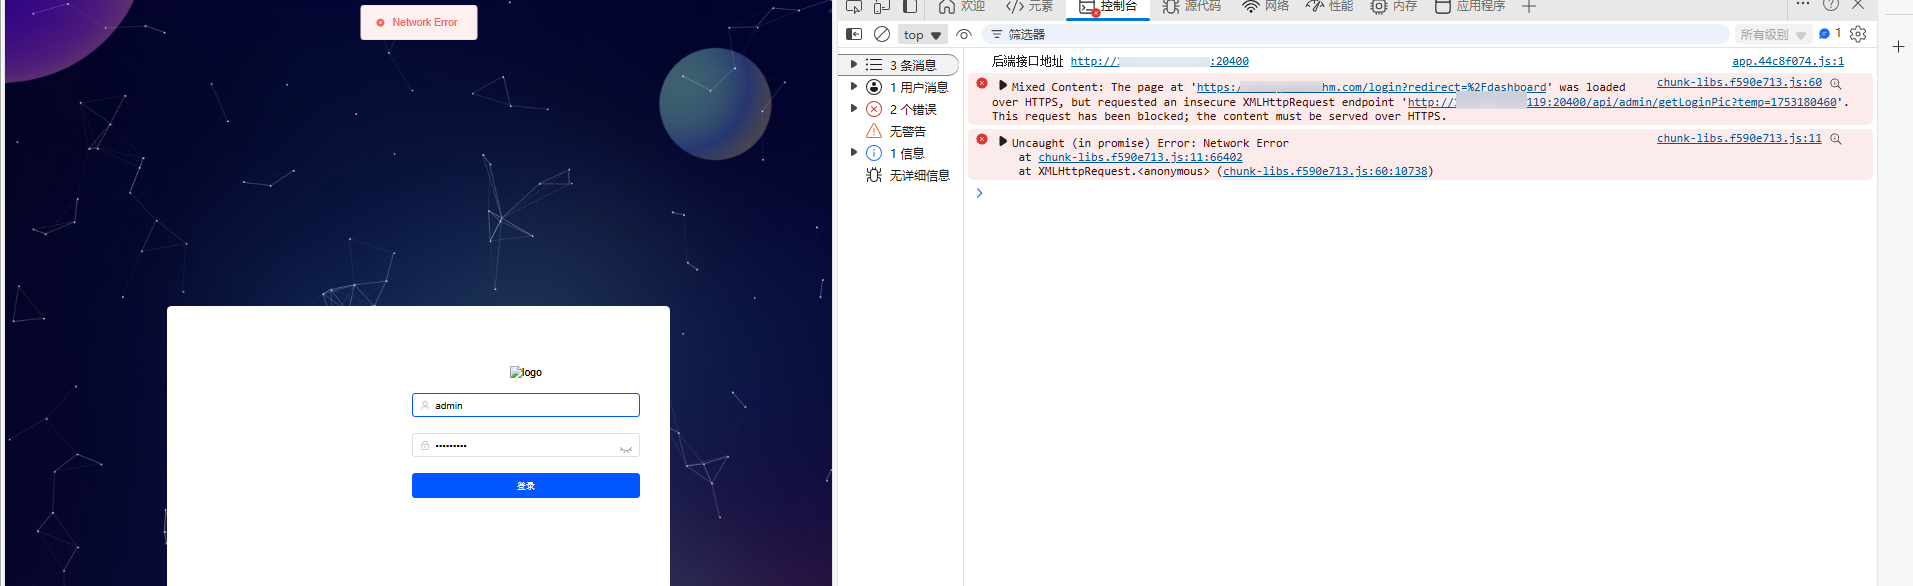Open DevTools three-dot customize menu
Viewport: 1913px width, 586px height.
click(1803, 5)
